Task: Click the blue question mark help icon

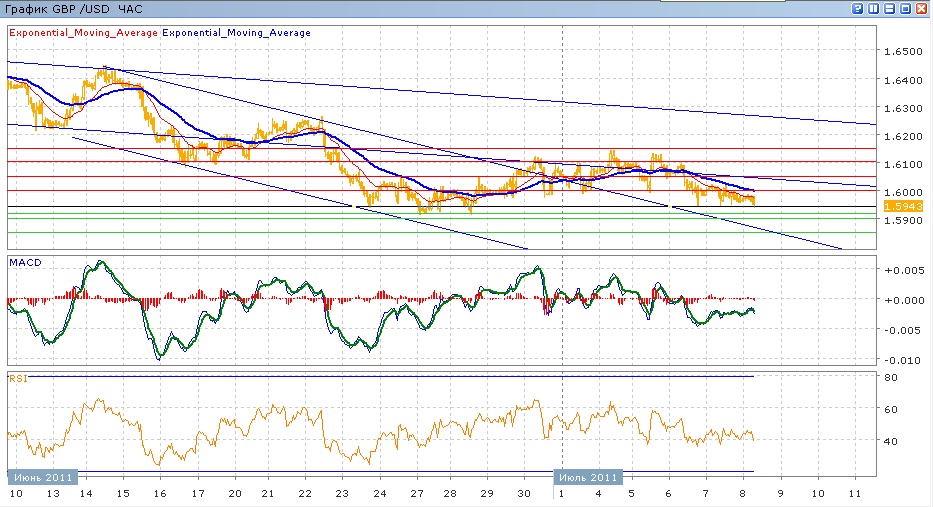Action: coord(858,8)
